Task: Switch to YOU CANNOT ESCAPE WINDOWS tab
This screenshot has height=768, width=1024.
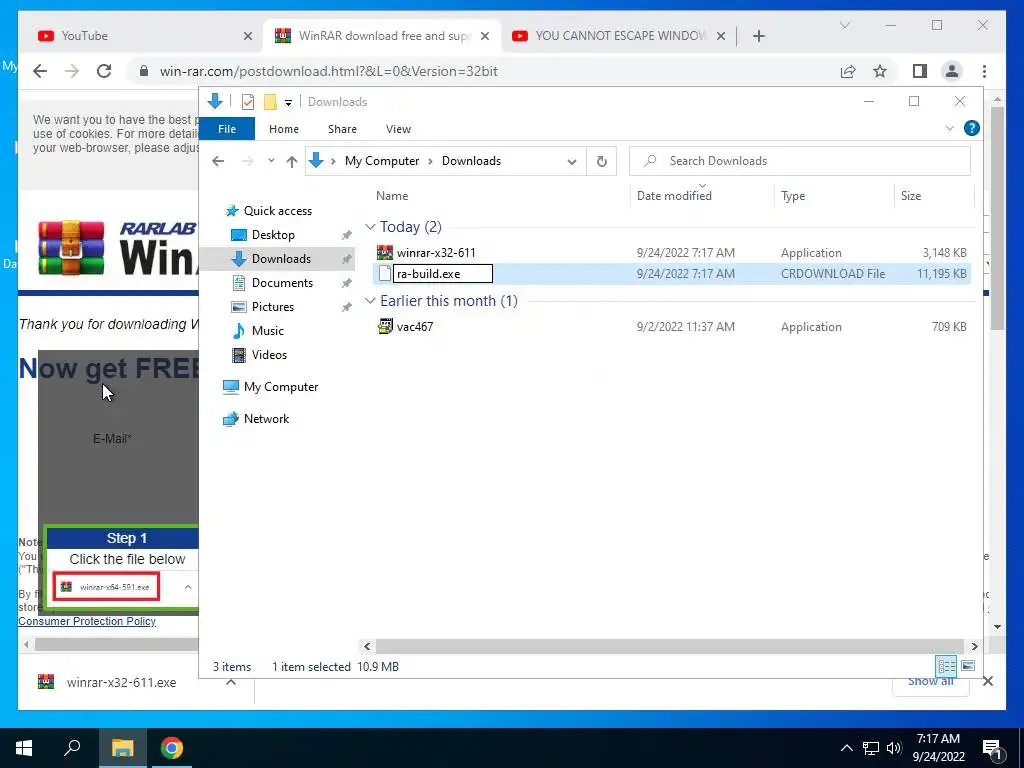Action: pos(618,36)
